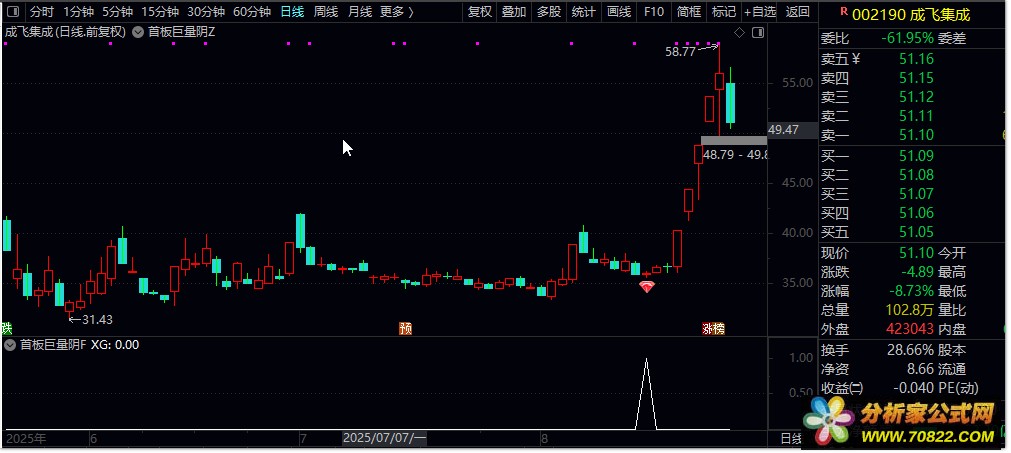Click the red R margin-trading icon

843,12
